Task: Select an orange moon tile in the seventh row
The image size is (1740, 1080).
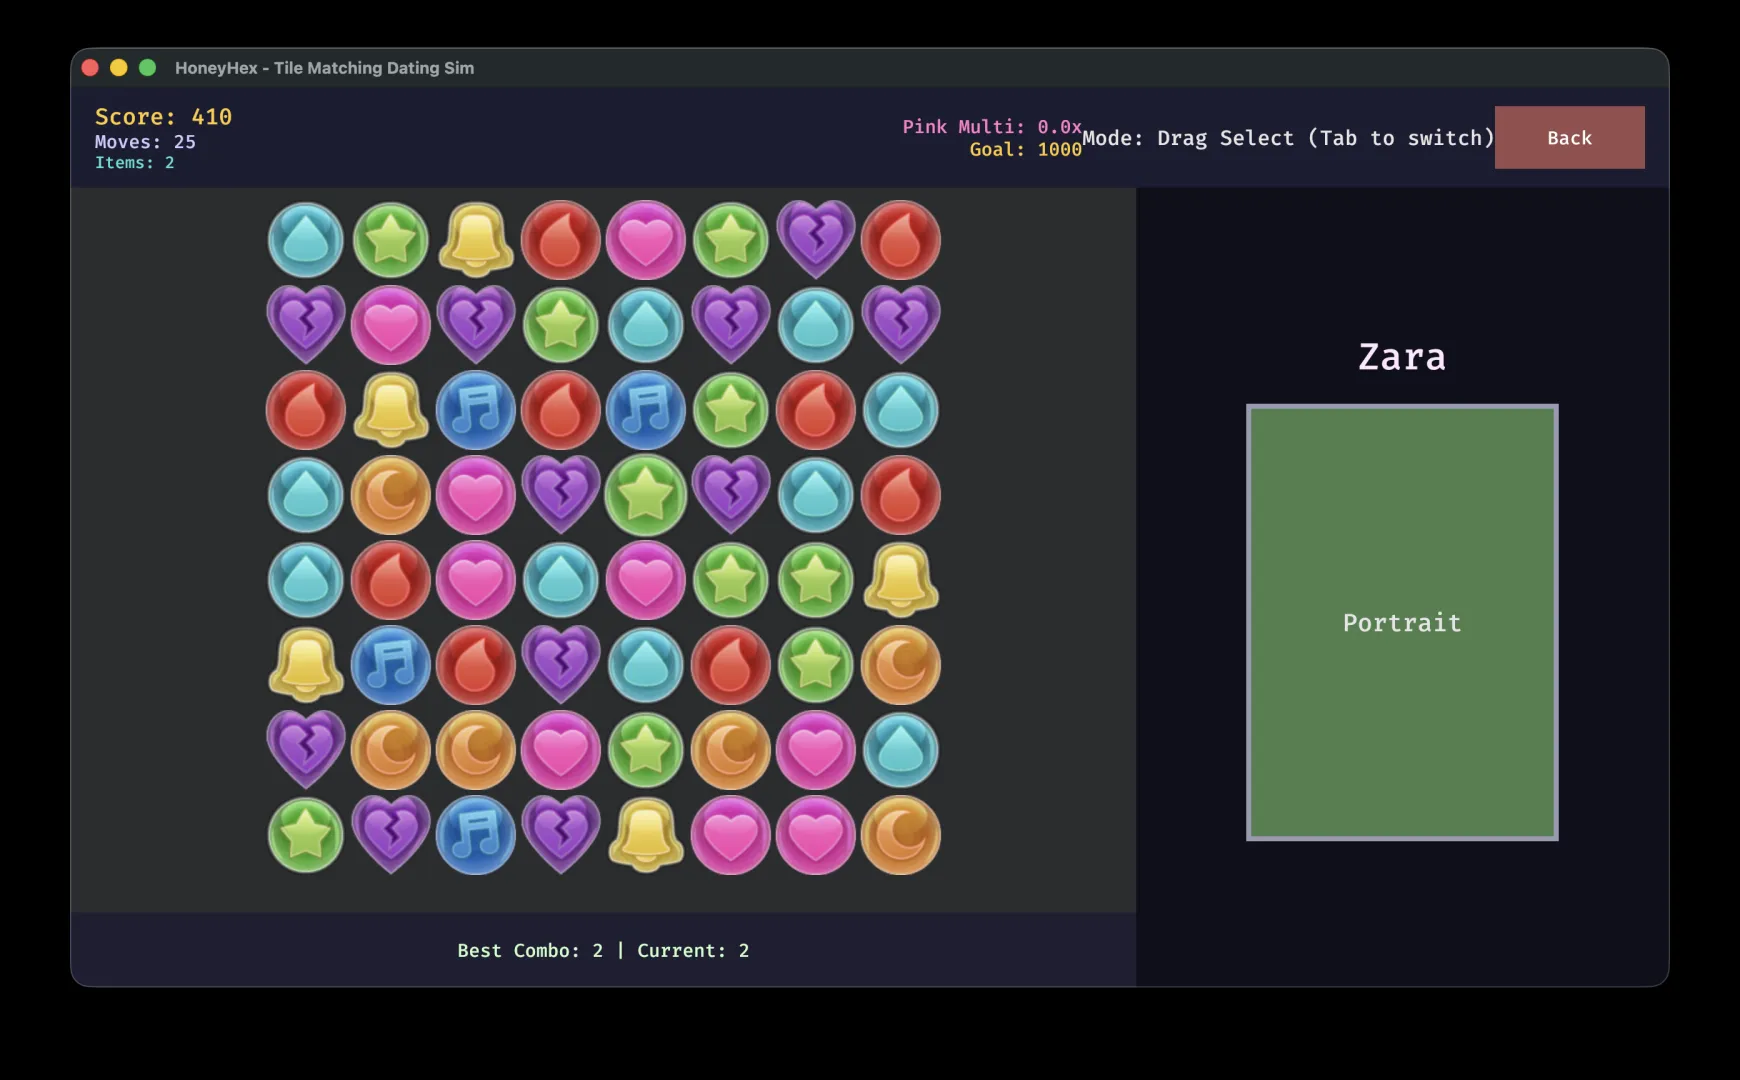Action: (391, 750)
